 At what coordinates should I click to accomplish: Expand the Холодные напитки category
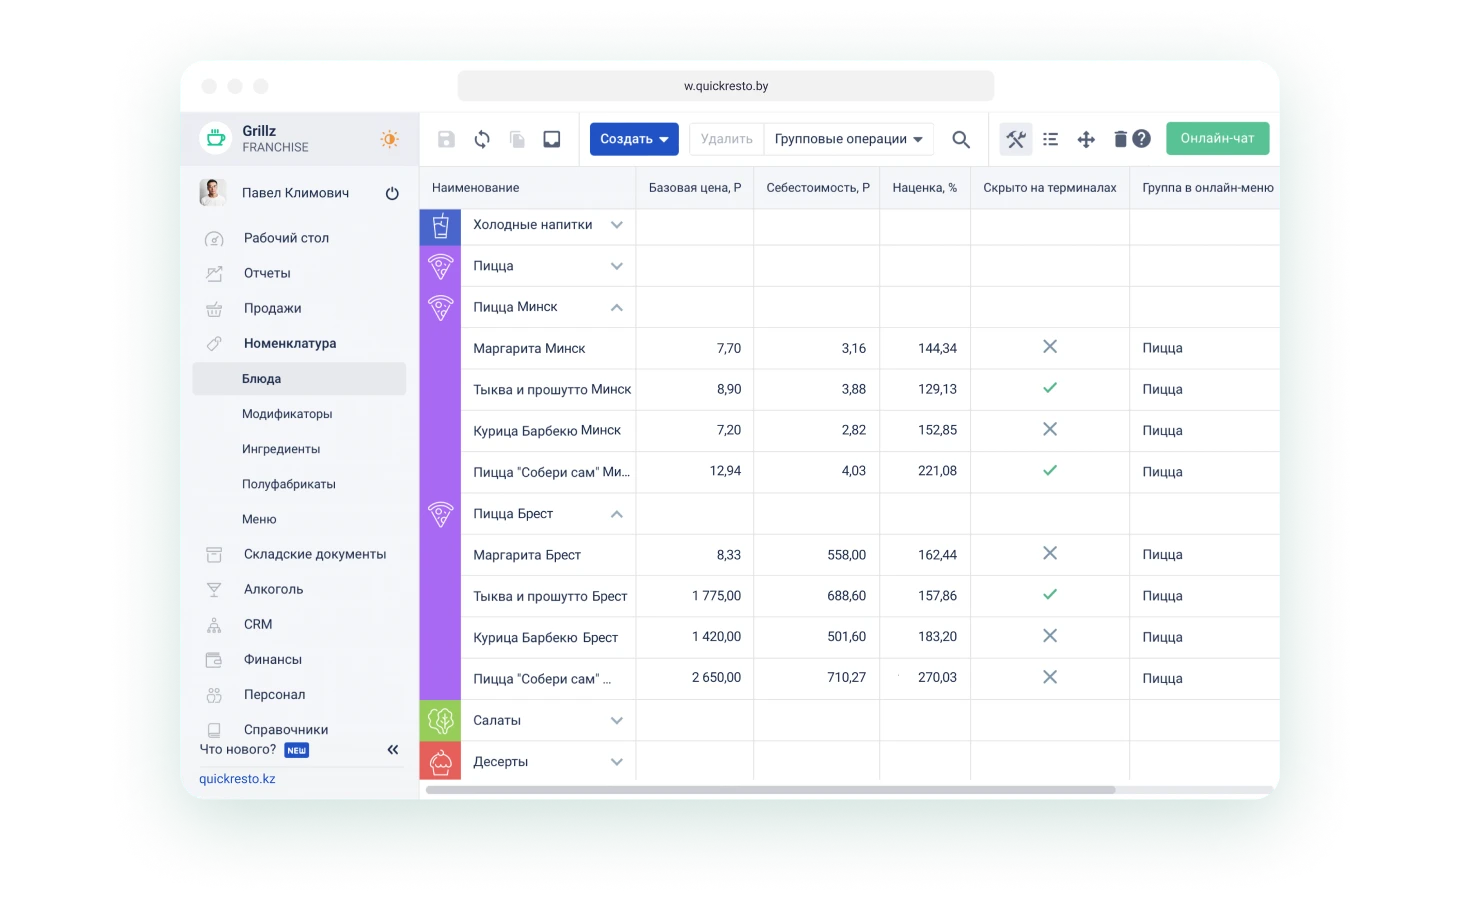(x=617, y=225)
